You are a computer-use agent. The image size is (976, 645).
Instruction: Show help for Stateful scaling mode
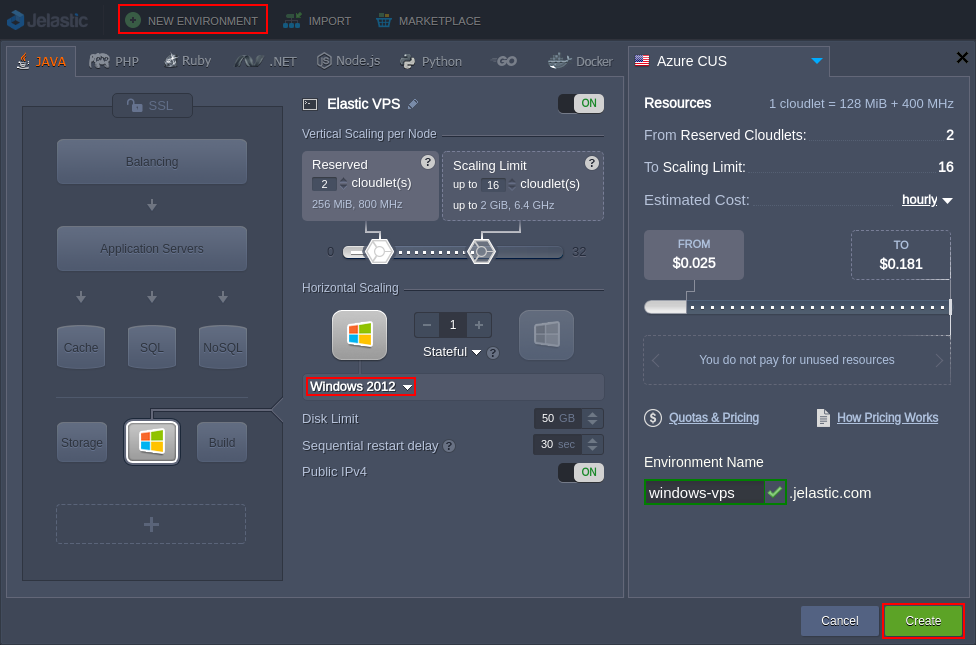(493, 353)
